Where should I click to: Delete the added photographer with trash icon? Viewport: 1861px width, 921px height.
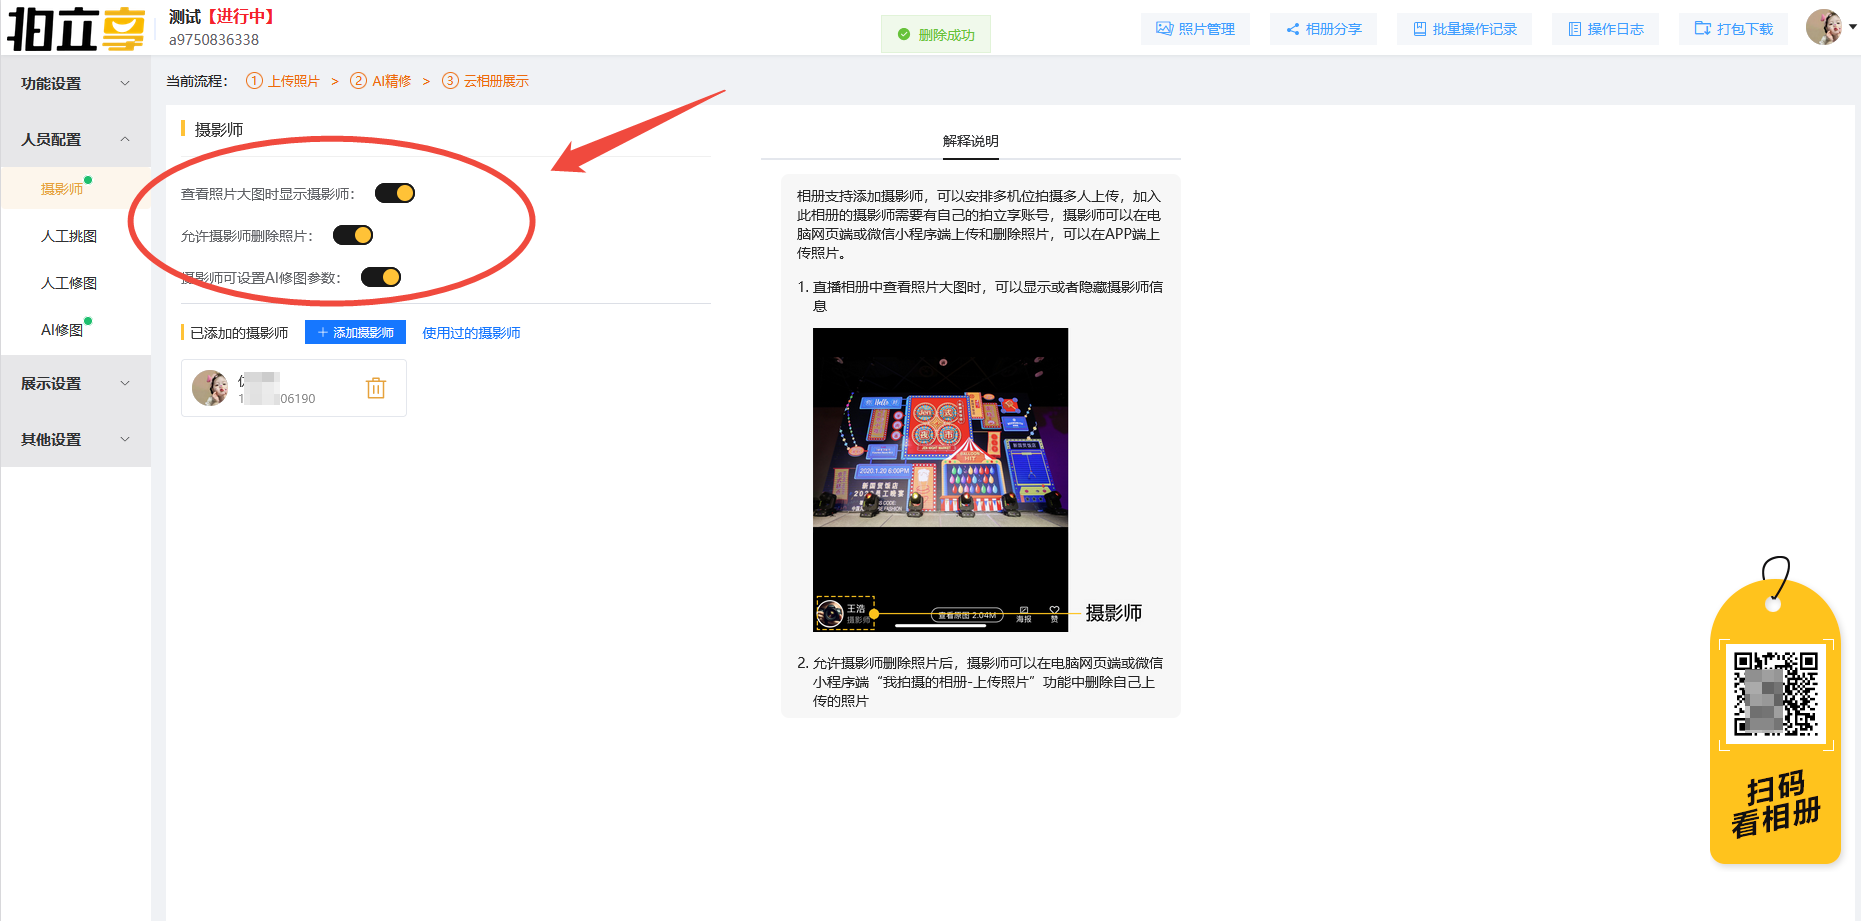pos(376,387)
